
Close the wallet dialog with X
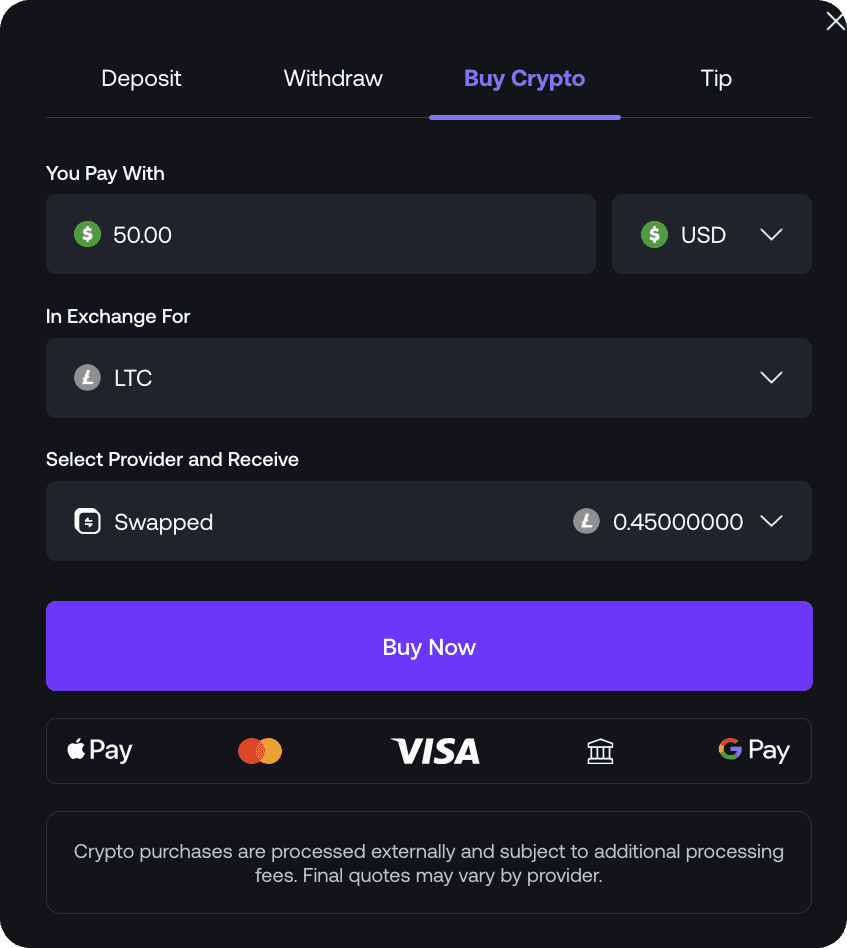coord(835,21)
